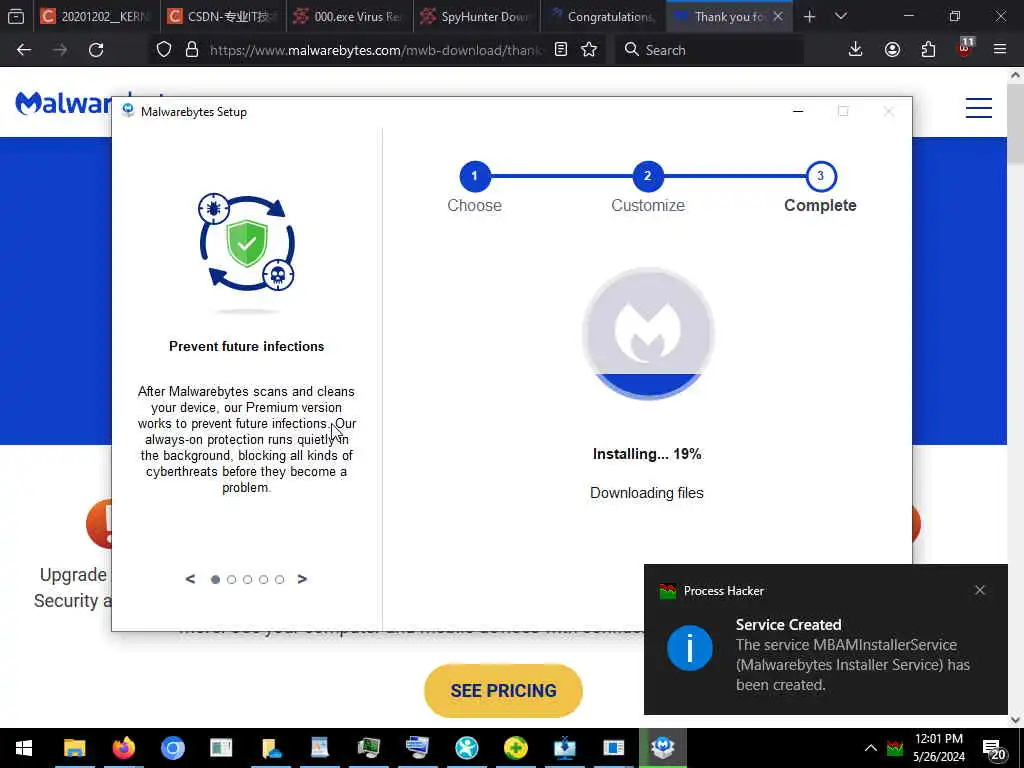The image size is (1024, 768).
Task: Click the blue info icon in notification
Action: pyautogui.click(x=690, y=648)
